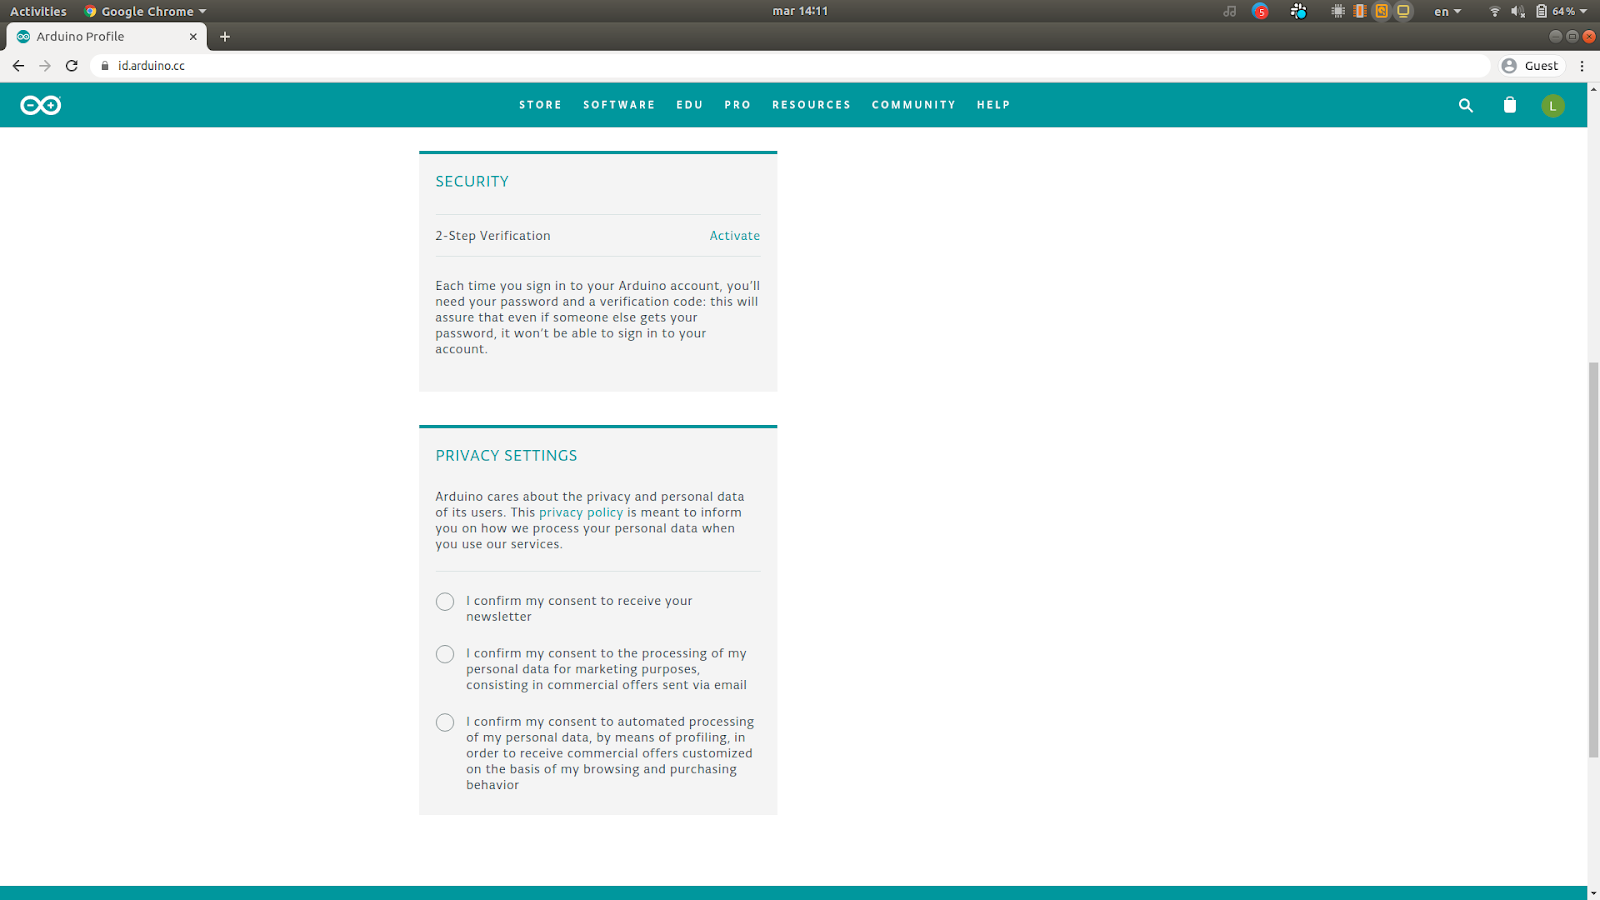Go back with browser back arrow
1600x900 pixels.
pos(18,65)
